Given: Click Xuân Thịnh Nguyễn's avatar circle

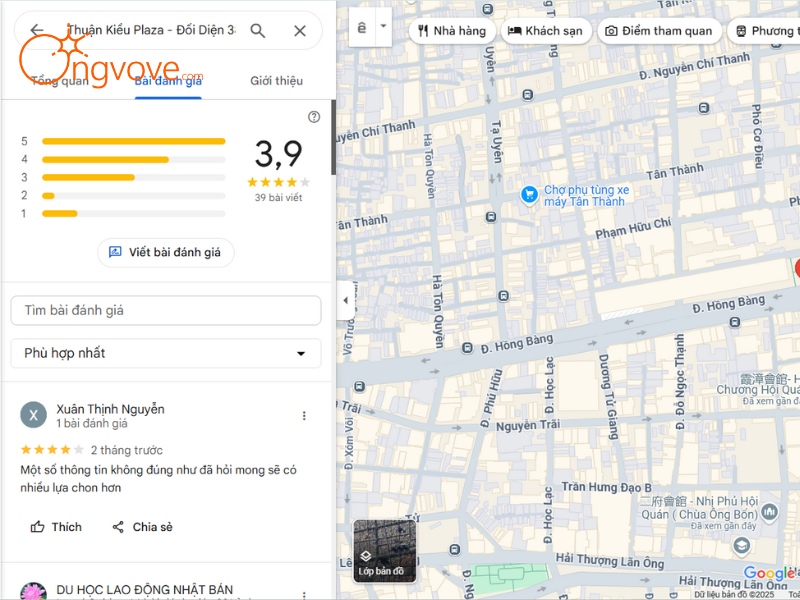Looking at the screenshot, I should pos(34,415).
